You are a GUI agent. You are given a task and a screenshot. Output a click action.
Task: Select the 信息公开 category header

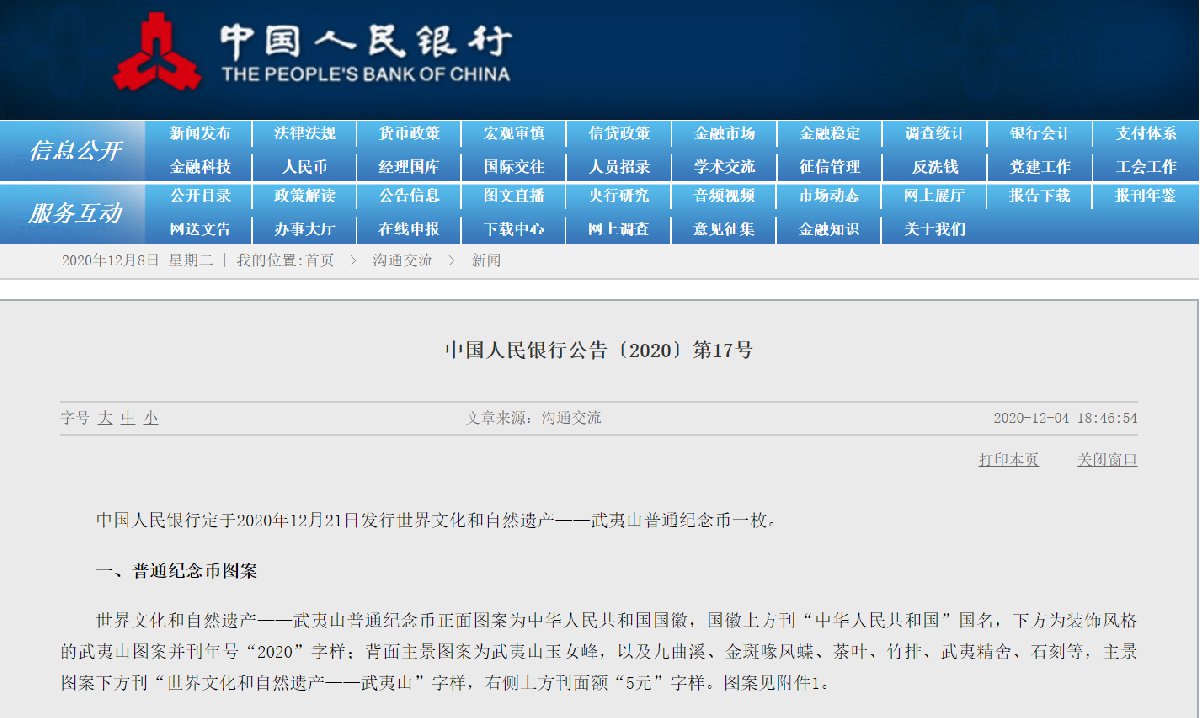coord(75,150)
